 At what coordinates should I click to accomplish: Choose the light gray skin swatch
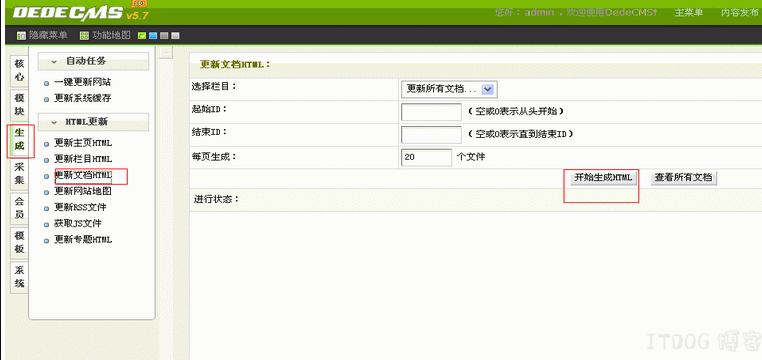coord(175,35)
